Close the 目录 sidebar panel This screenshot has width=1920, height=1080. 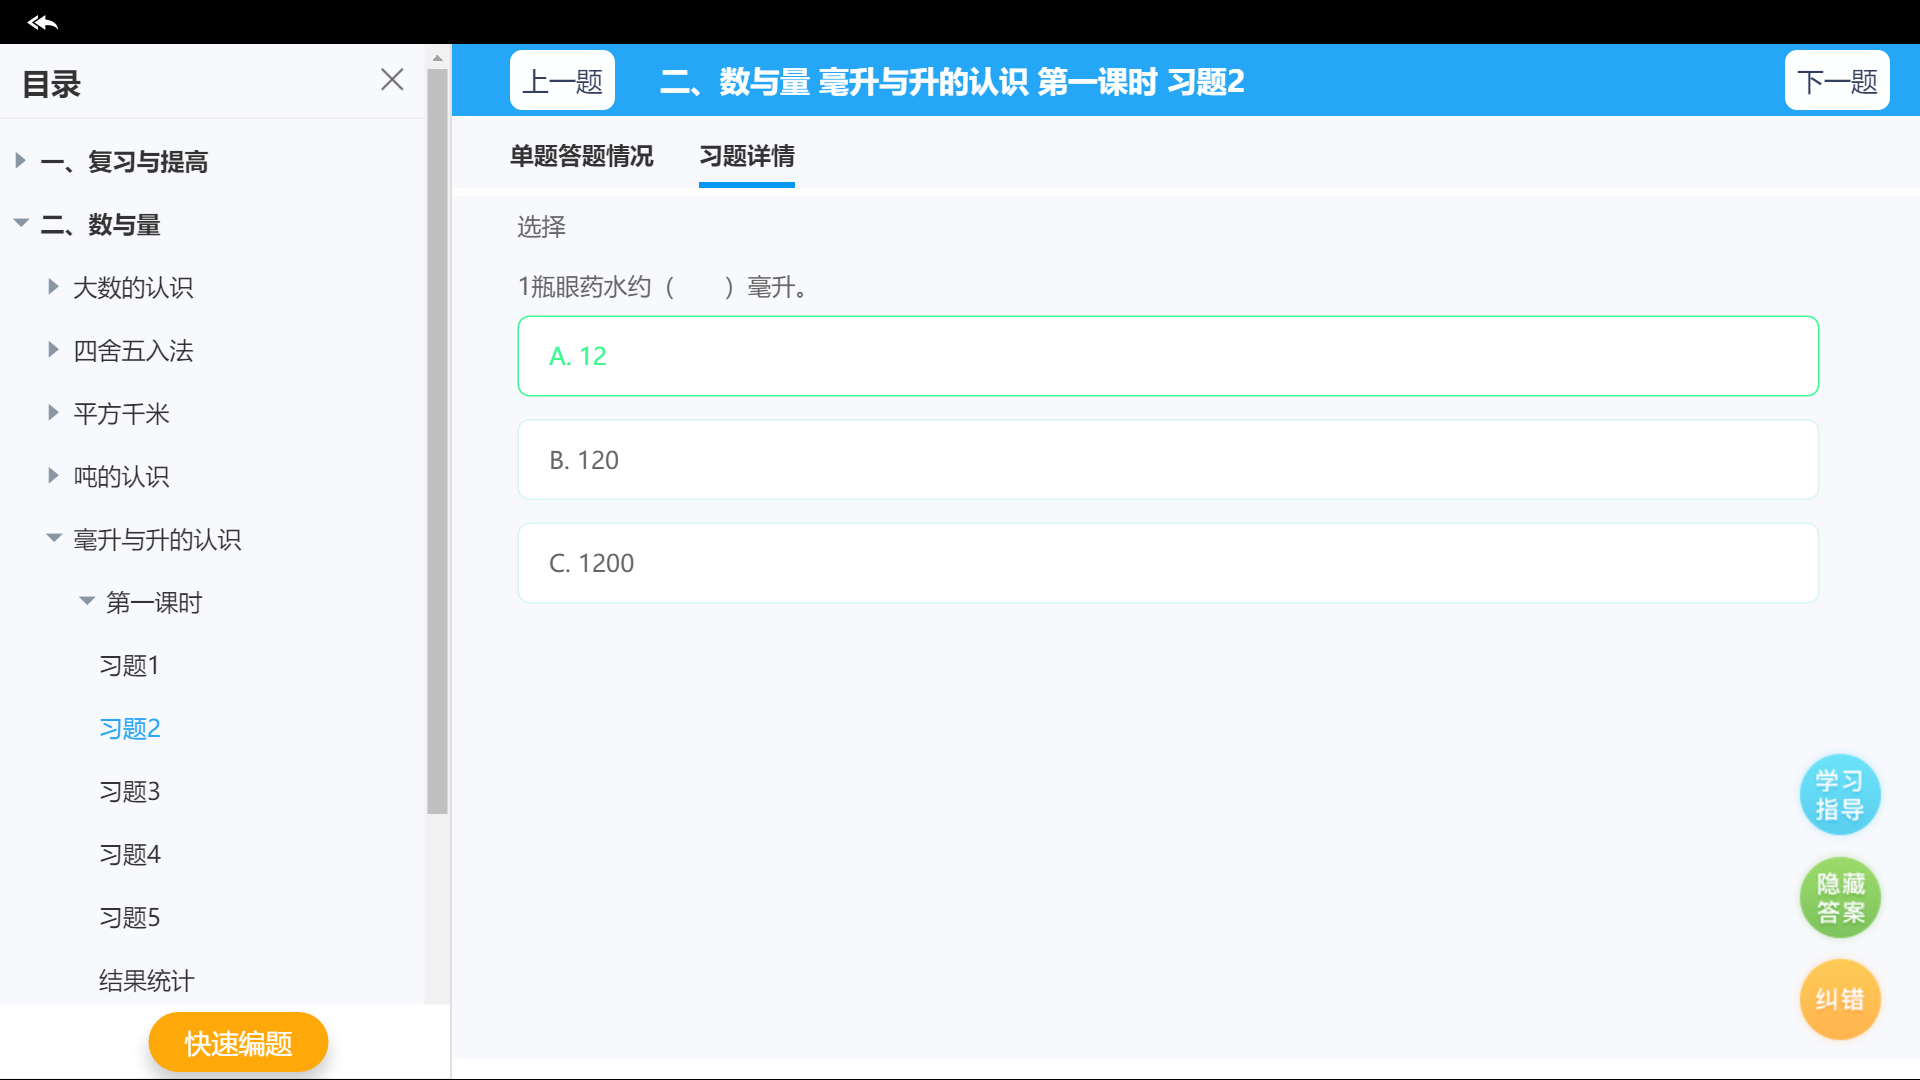pos(392,80)
